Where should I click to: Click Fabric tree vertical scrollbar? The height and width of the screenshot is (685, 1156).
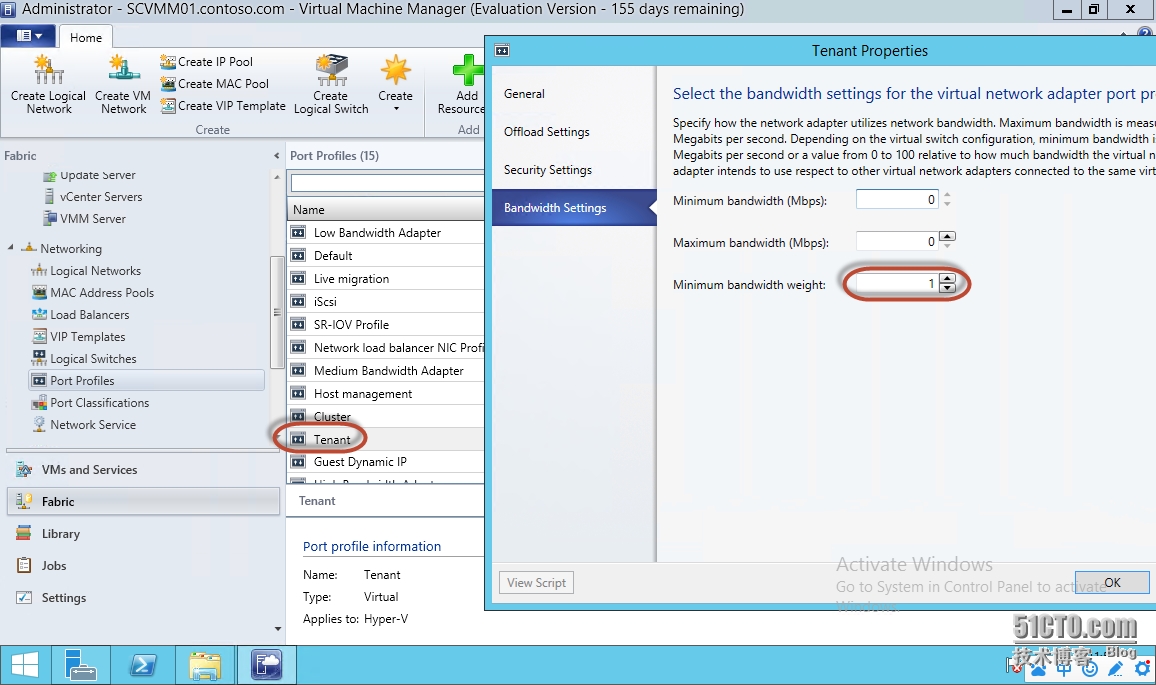pyautogui.click(x=277, y=312)
